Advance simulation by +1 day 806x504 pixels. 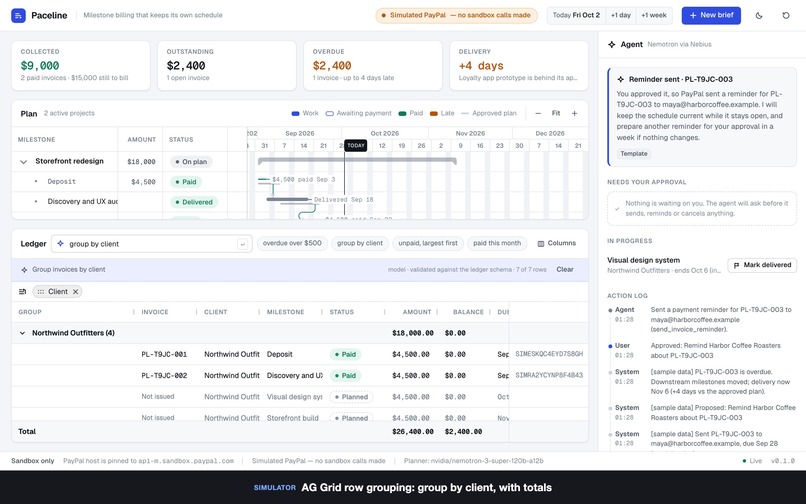point(620,15)
